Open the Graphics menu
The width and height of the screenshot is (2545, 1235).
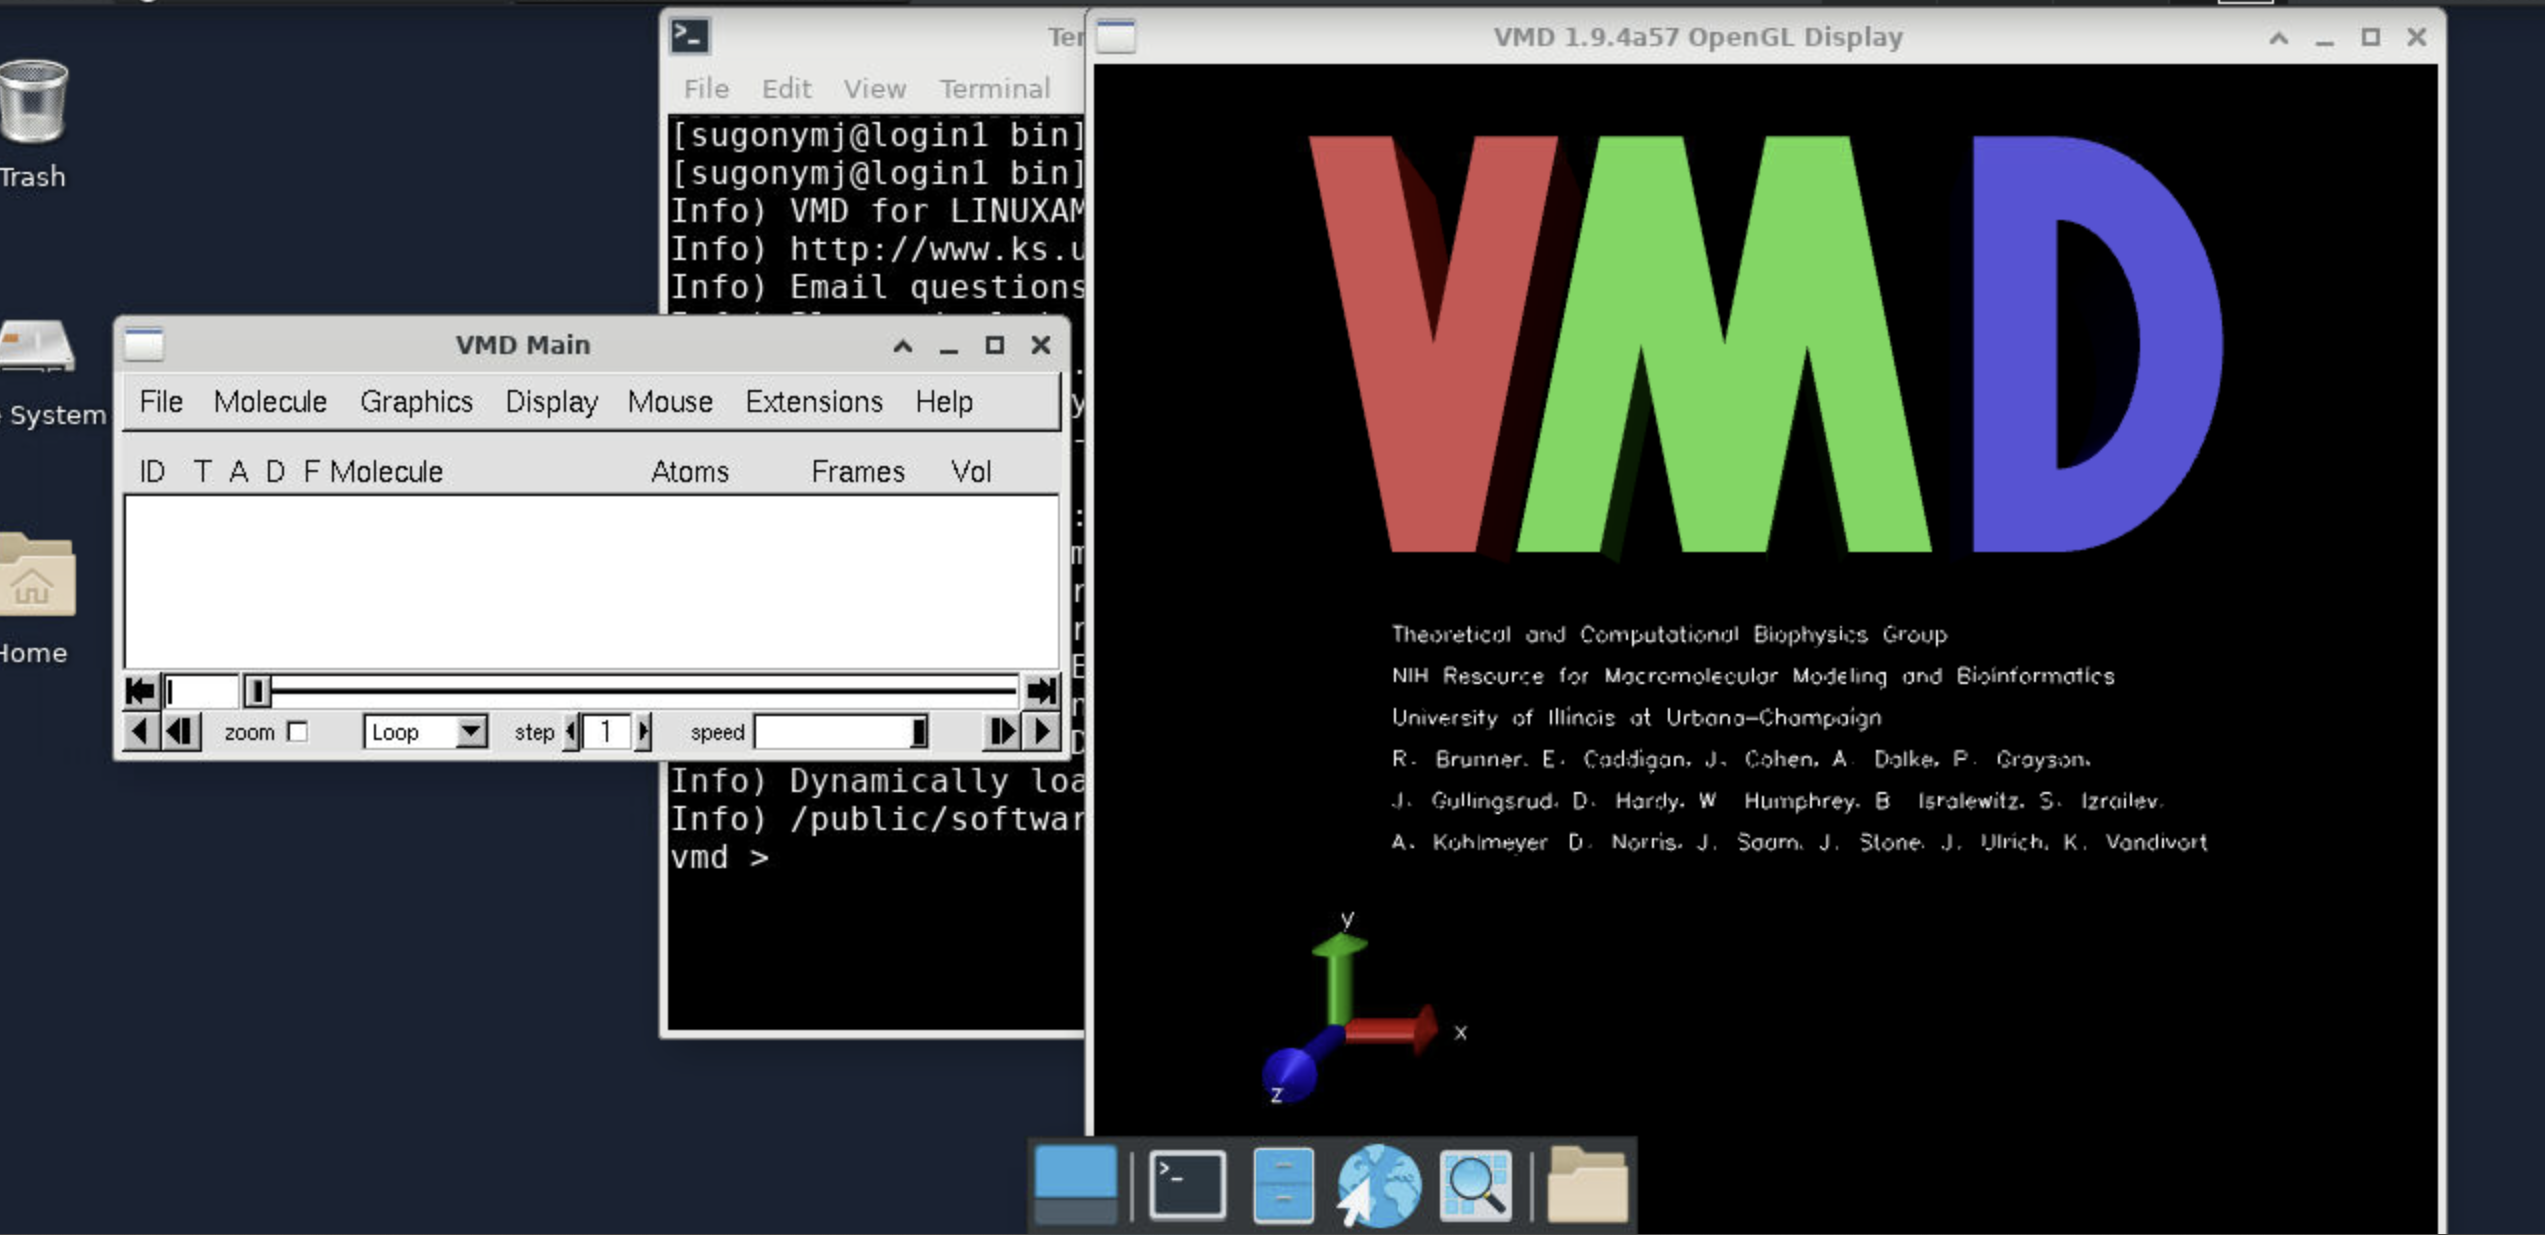(x=416, y=402)
